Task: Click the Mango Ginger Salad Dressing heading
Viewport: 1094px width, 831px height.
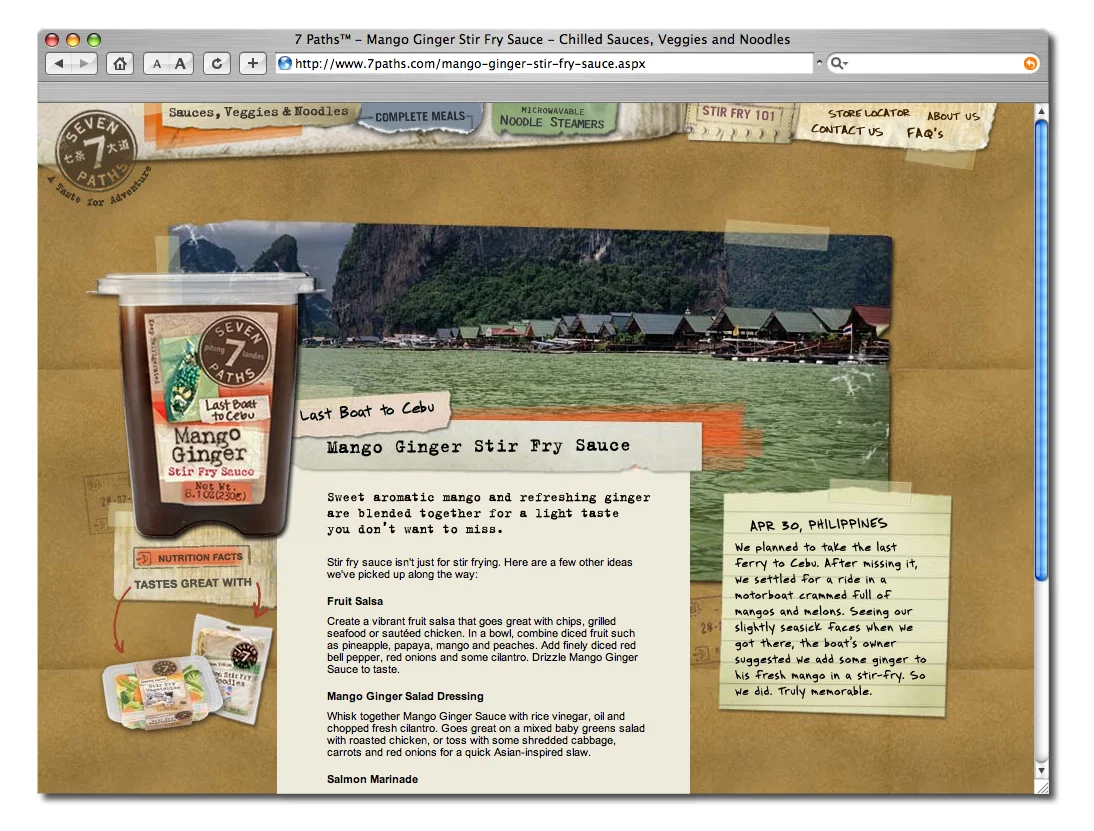Action: 405,696
